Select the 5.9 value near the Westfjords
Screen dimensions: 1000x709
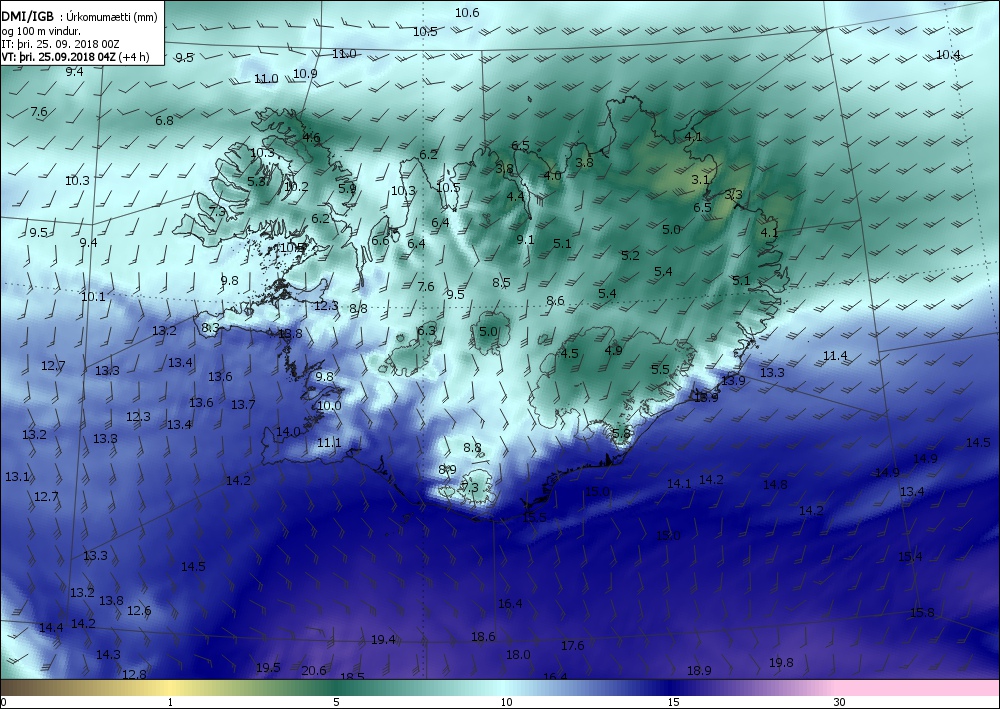coord(347,188)
